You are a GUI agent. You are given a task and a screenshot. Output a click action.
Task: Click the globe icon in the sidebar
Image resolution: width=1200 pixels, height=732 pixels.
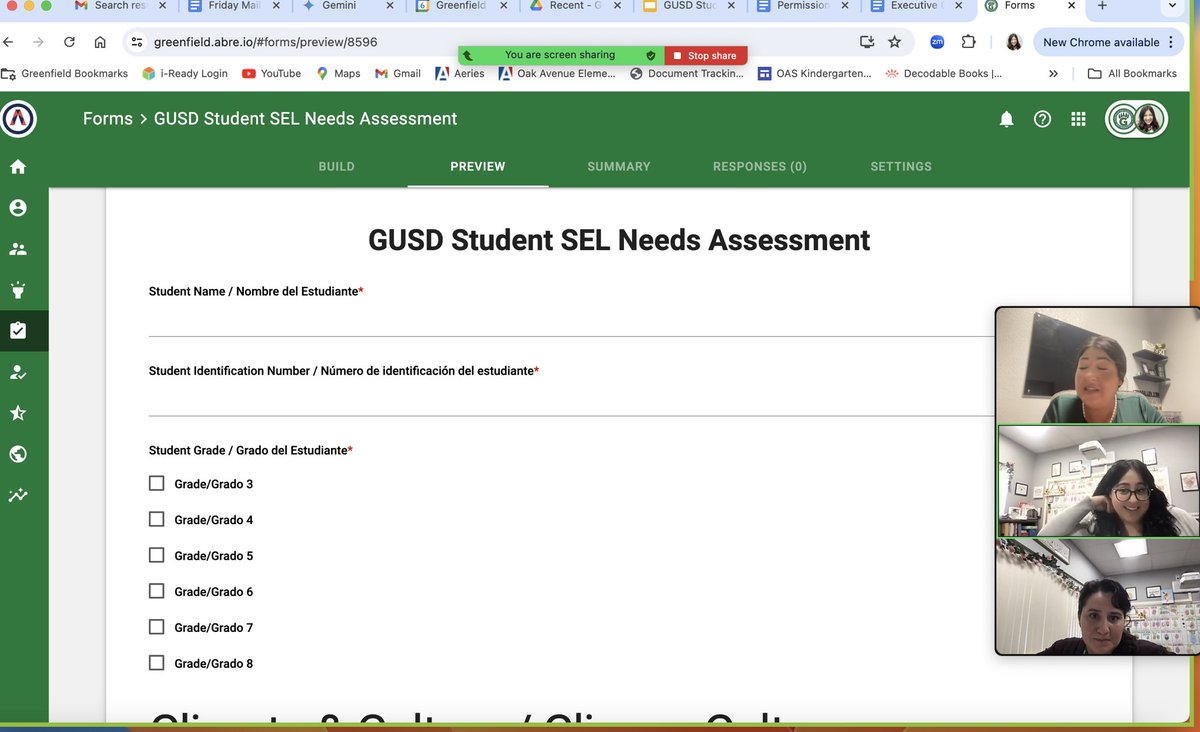click(x=18, y=454)
